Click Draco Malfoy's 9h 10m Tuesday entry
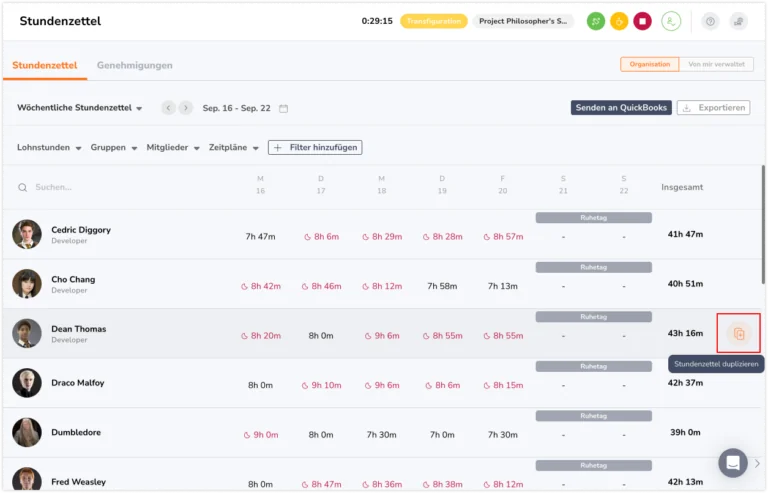This screenshot has height=493, width=768. (321, 385)
